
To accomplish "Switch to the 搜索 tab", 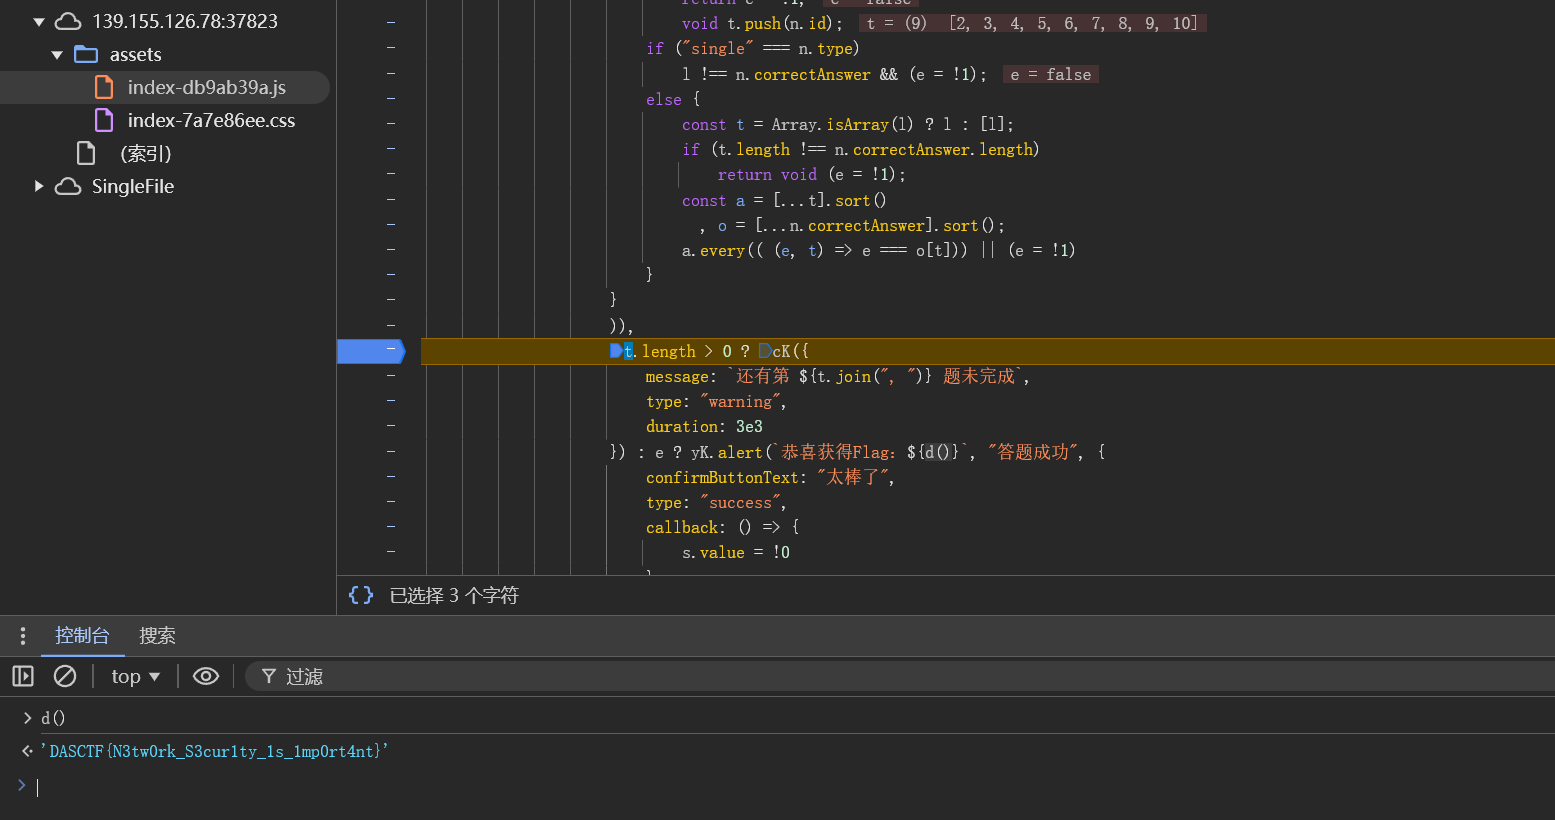I will click(x=157, y=635).
